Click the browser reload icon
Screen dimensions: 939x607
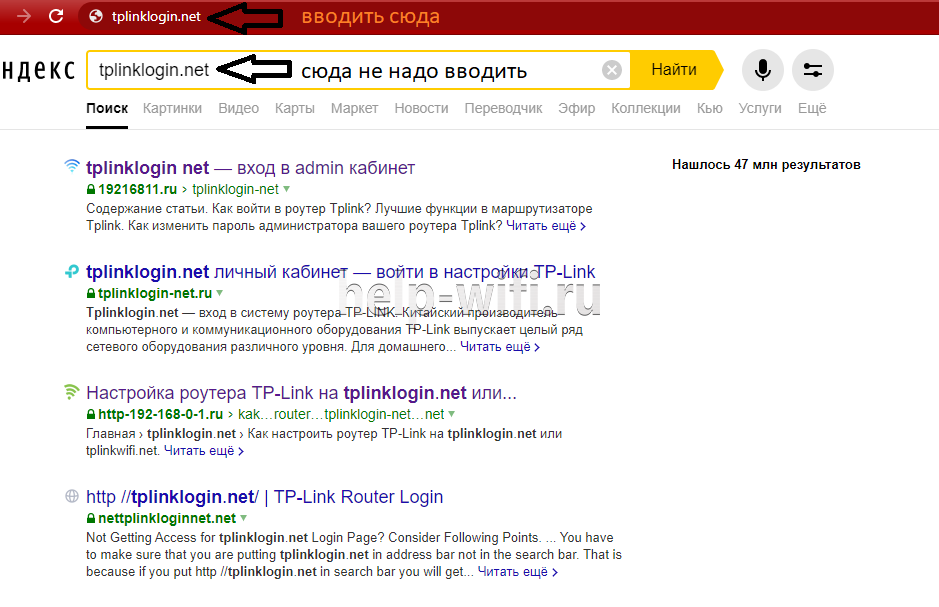click(57, 16)
